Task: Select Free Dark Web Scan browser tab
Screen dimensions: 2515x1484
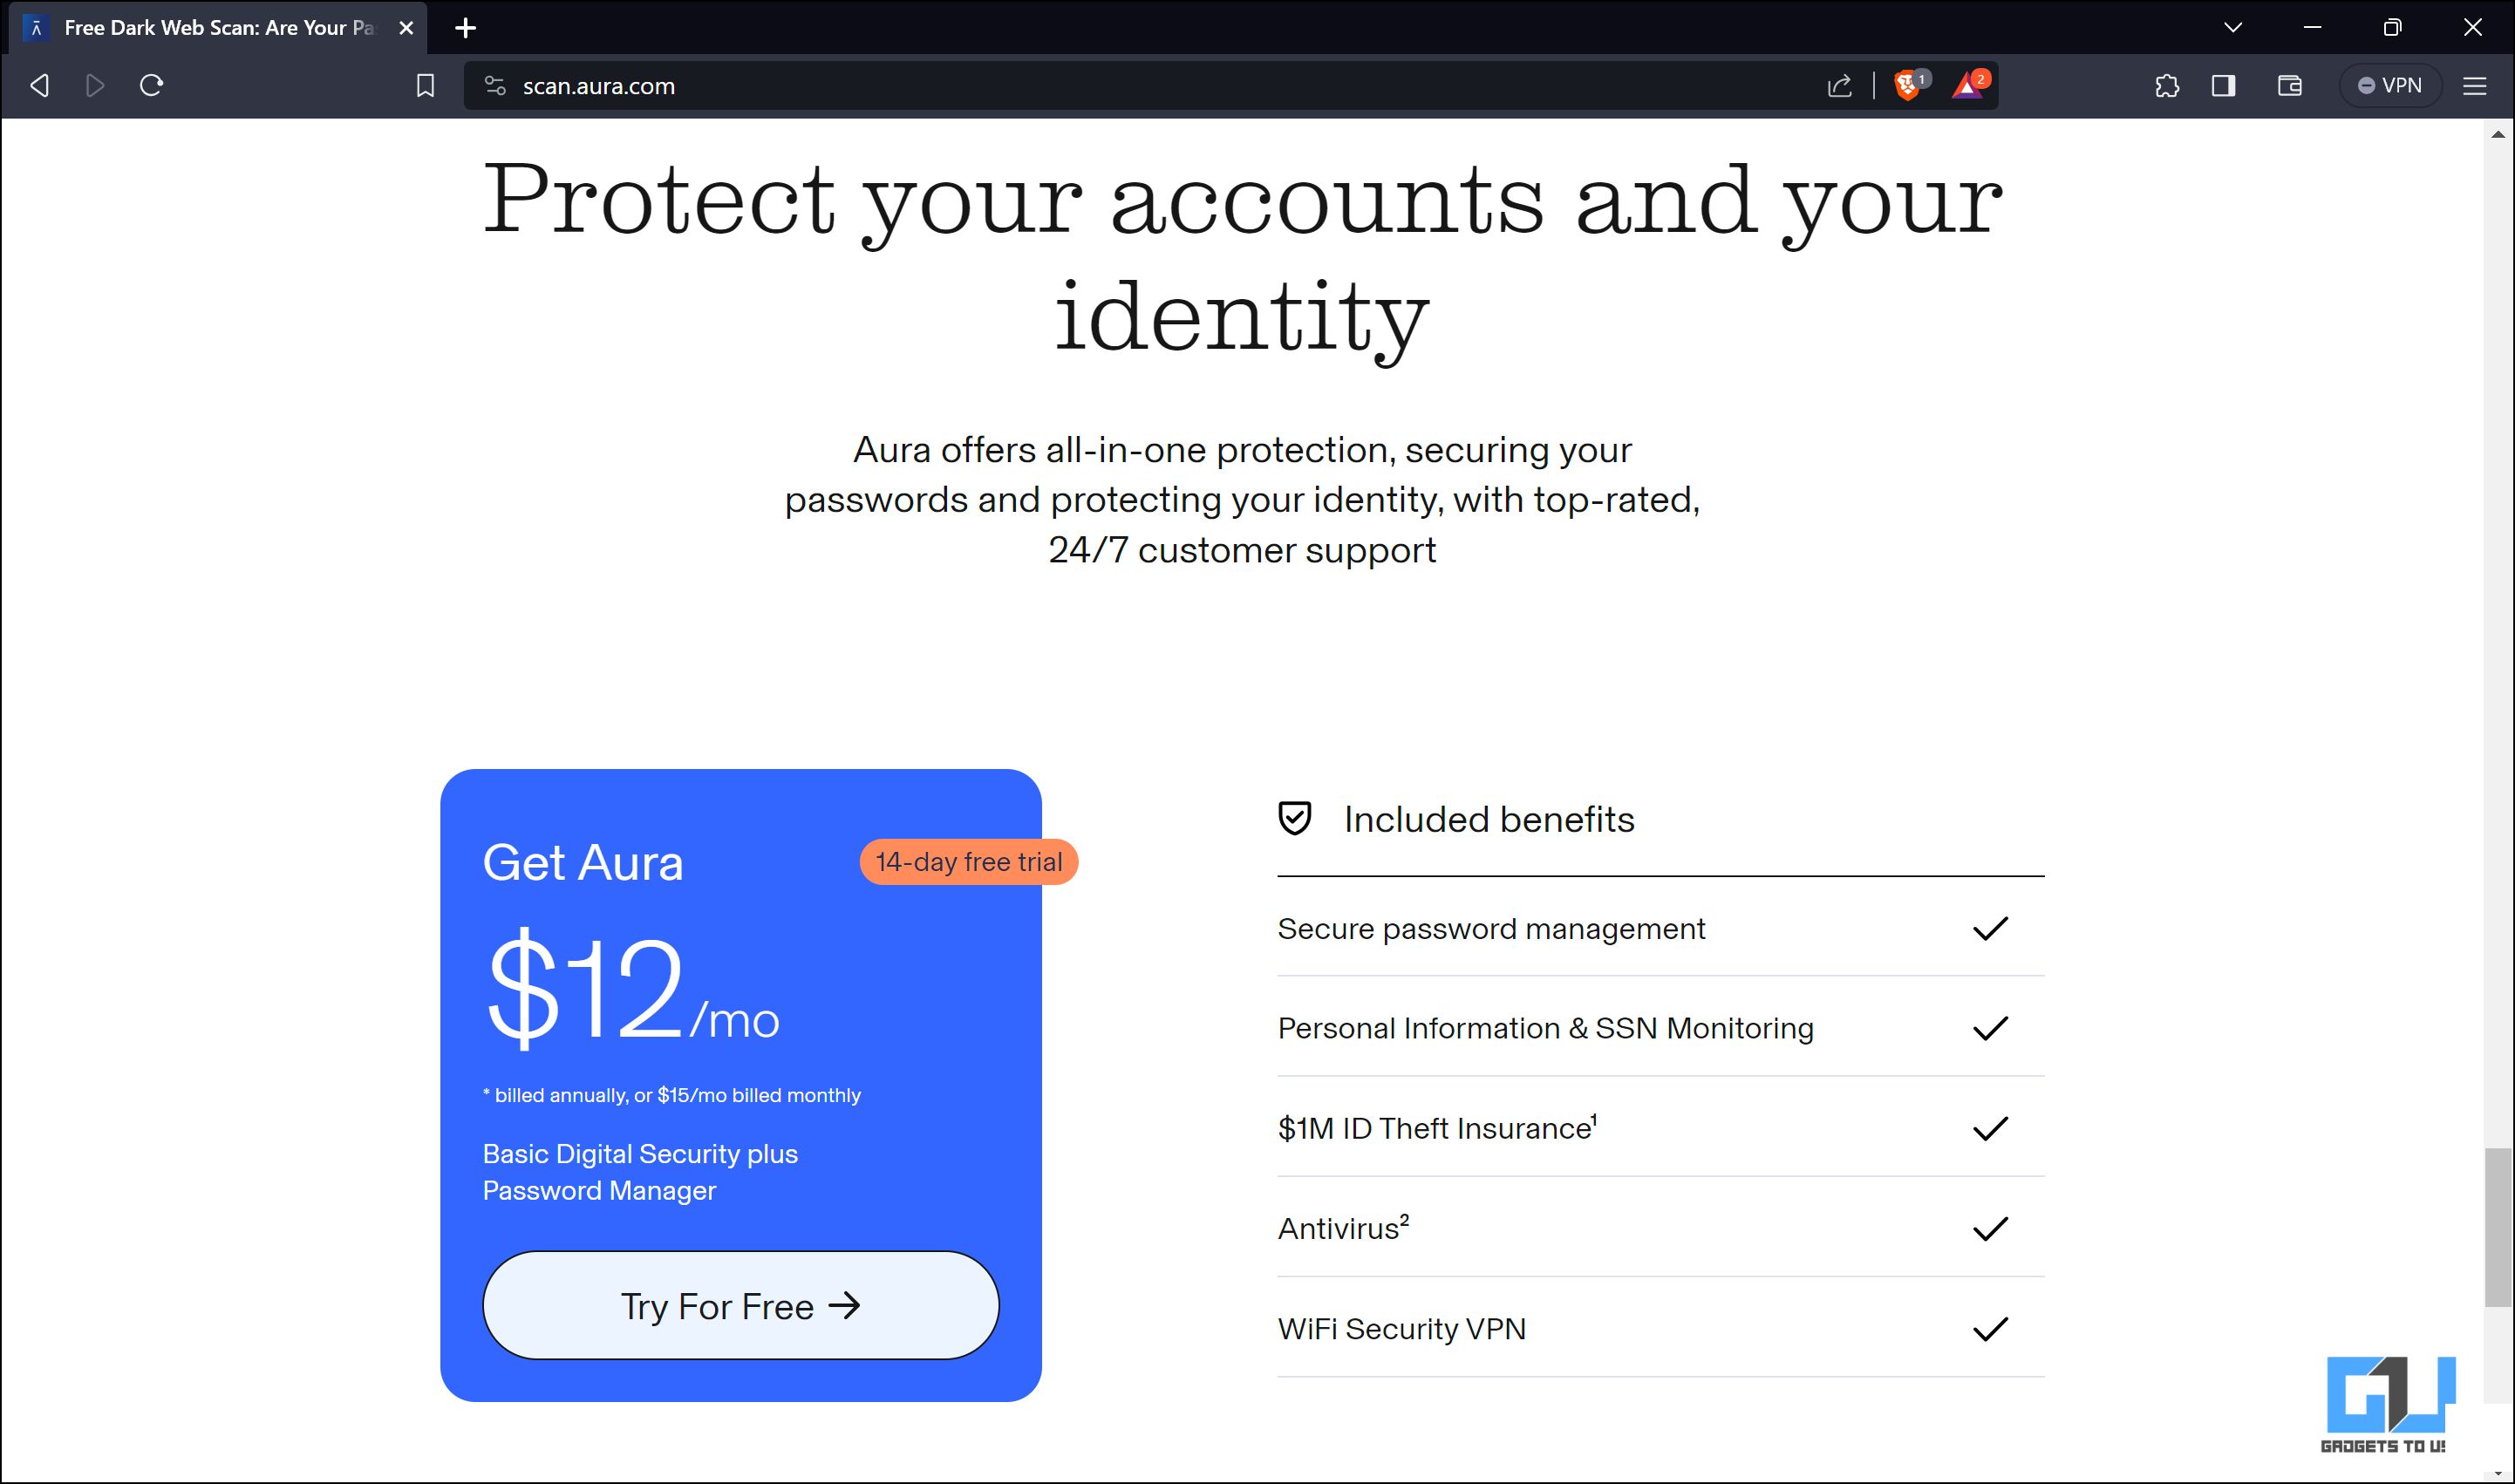Action: (x=210, y=28)
